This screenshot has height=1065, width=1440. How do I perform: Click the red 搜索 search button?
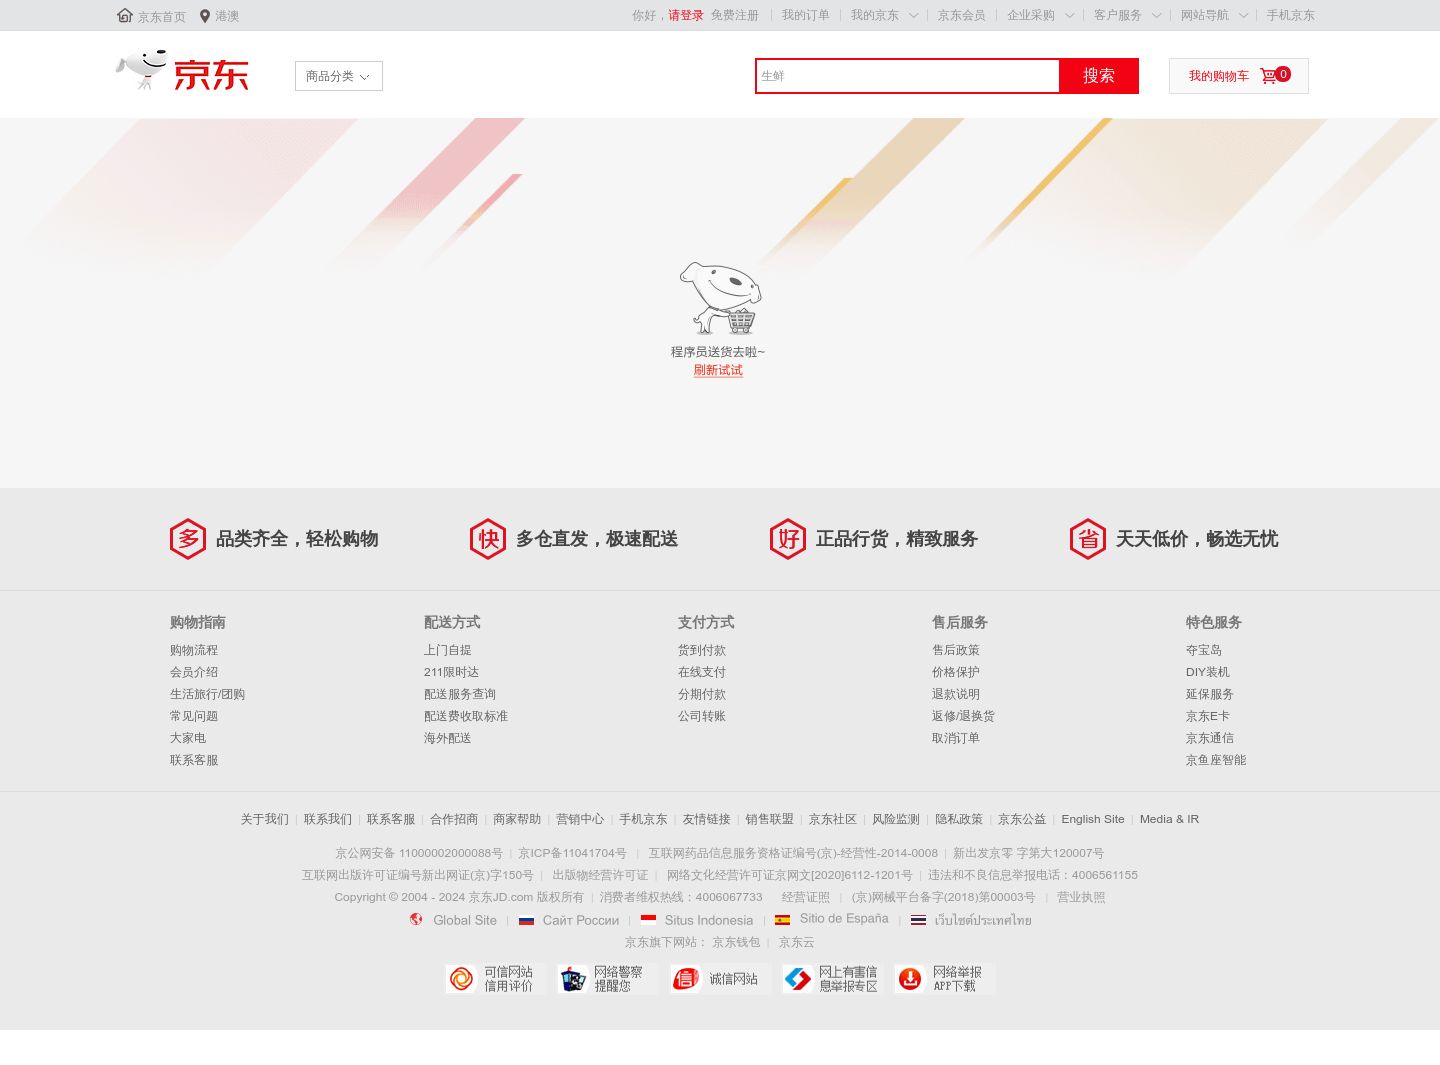(1099, 76)
